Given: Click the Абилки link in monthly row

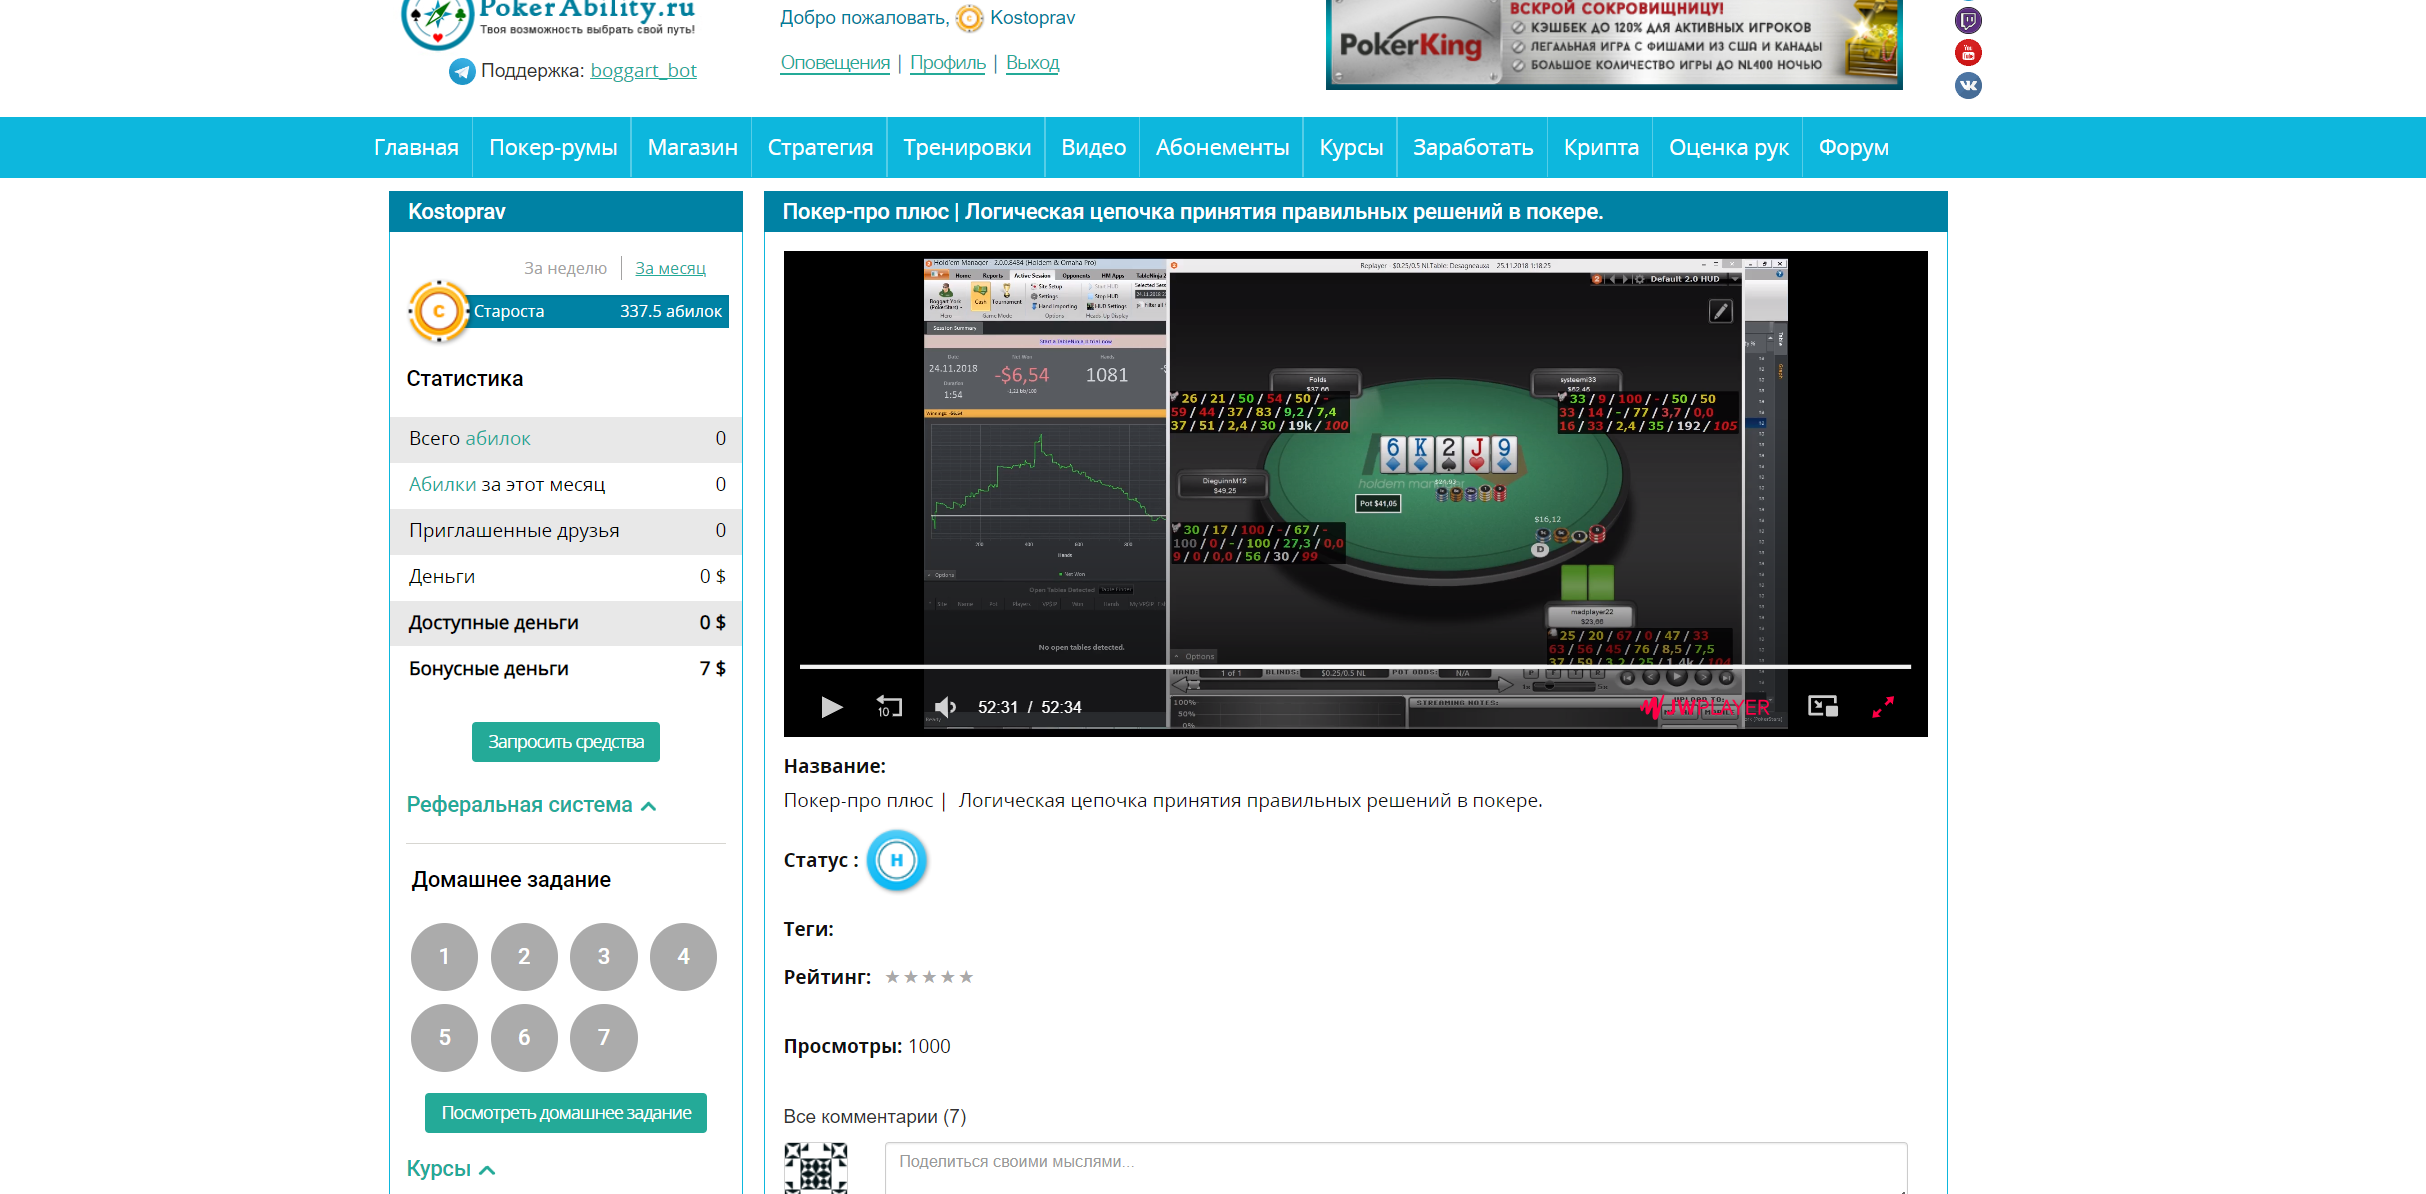Looking at the screenshot, I should click(x=442, y=485).
